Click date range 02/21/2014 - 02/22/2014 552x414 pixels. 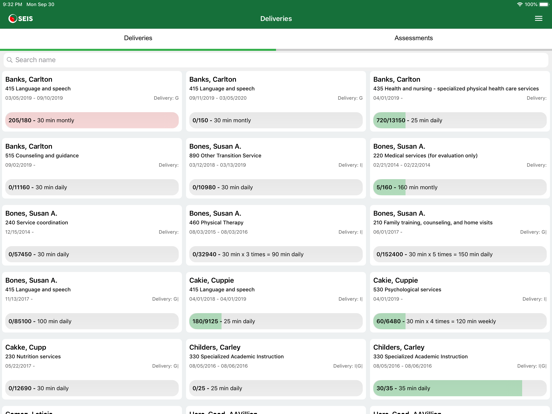pyautogui.click(x=402, y=165)
